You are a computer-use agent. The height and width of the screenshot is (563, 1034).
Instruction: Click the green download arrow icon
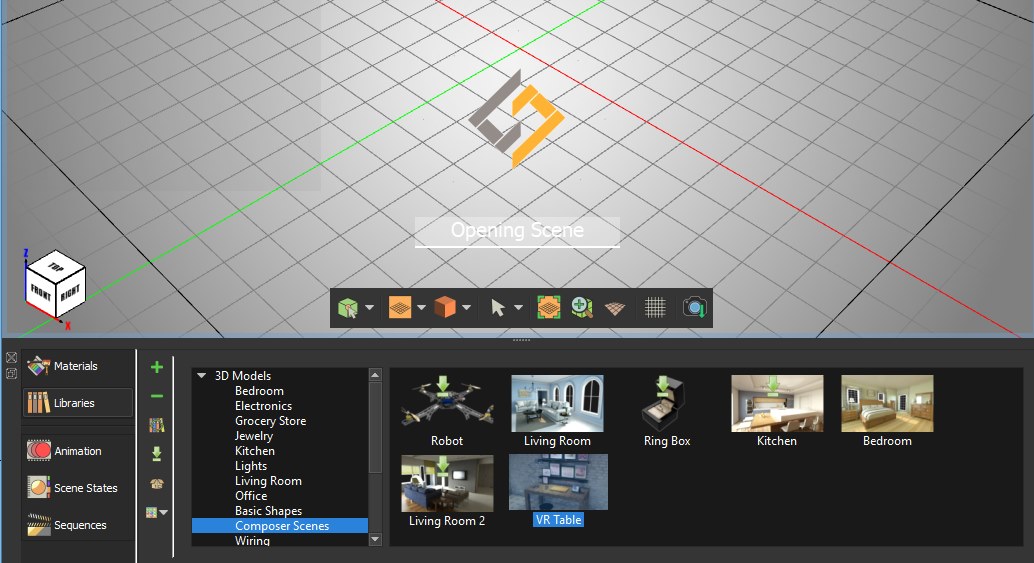tap(156, 454)
